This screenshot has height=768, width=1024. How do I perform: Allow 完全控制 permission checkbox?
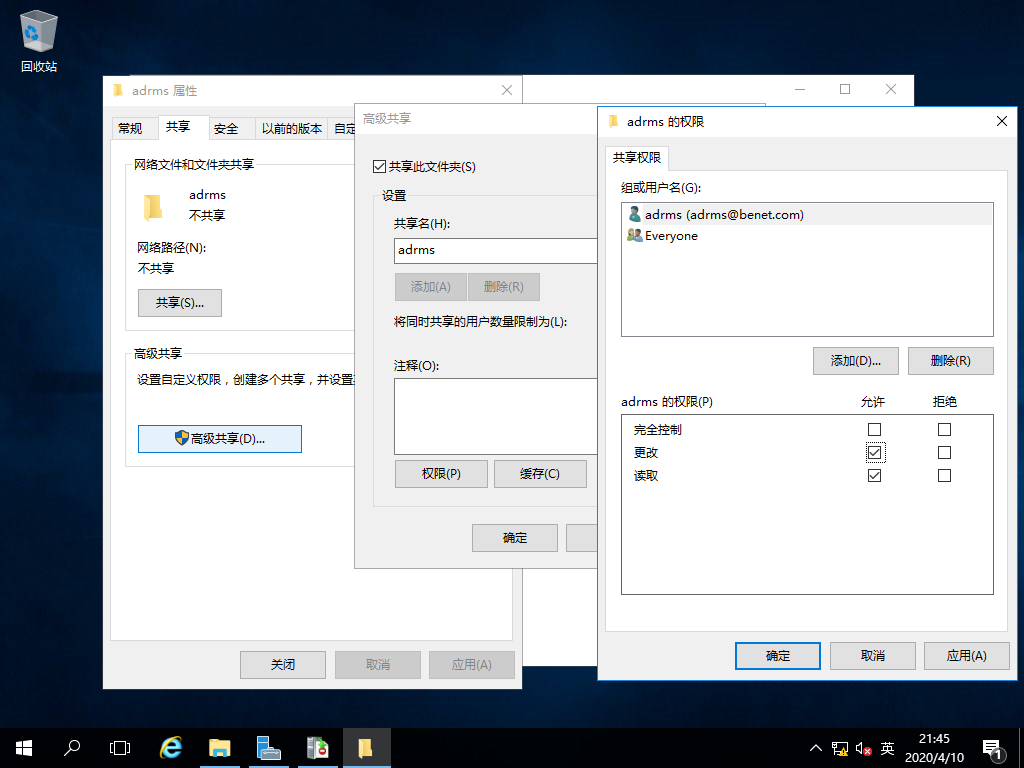pos(874,429)
